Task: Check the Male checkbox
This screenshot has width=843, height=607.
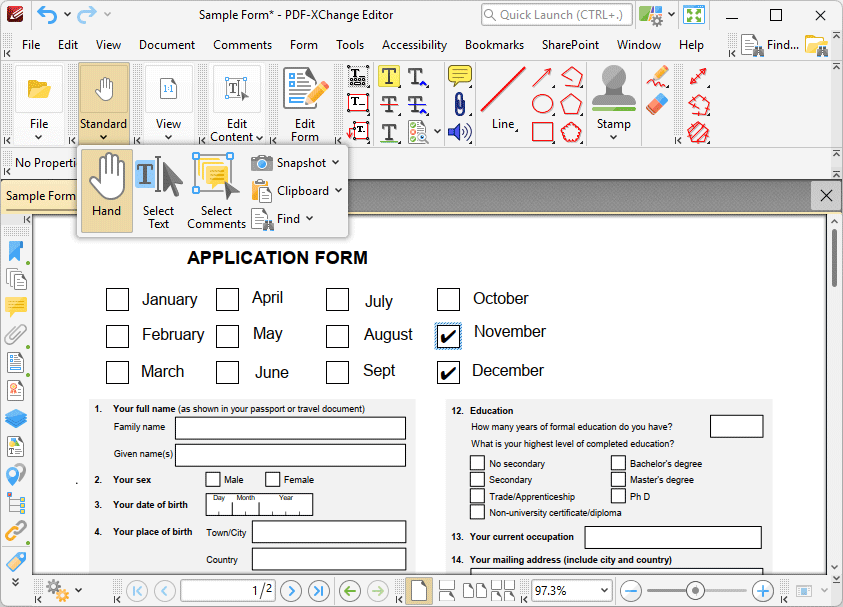Action: 213,479
